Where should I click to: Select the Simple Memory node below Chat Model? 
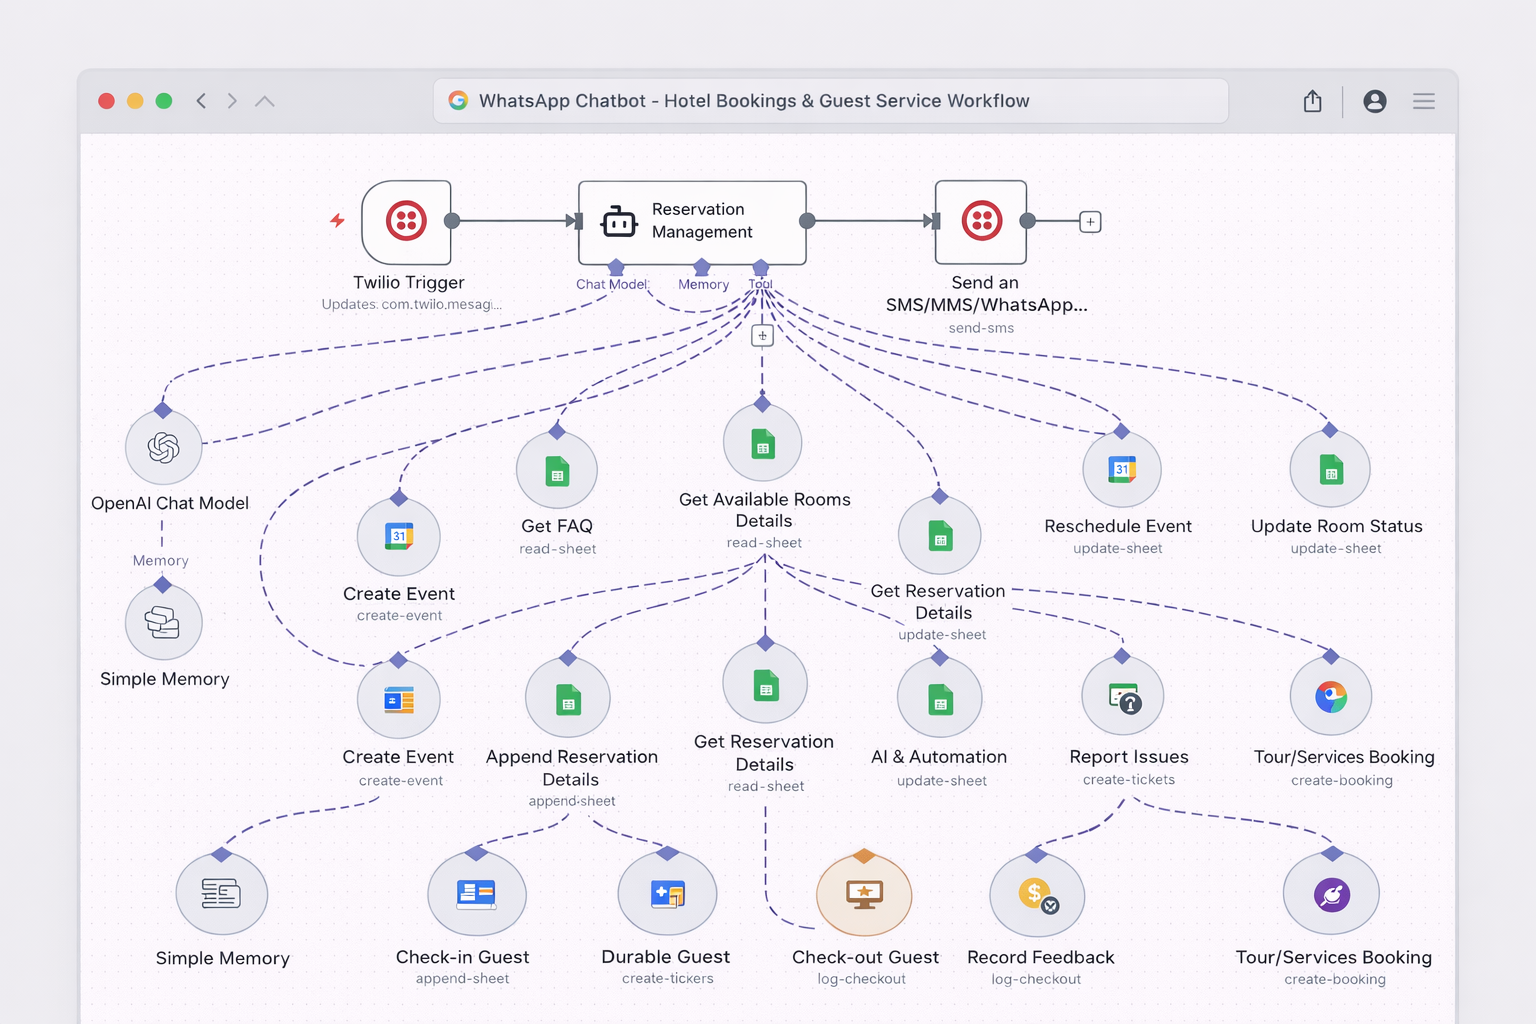point(163,622)
